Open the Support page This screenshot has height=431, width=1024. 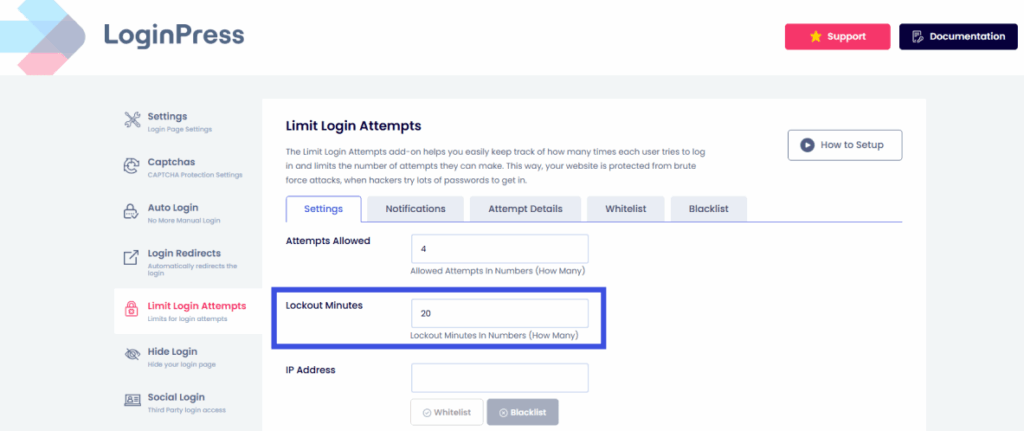[x=837, y=37]
